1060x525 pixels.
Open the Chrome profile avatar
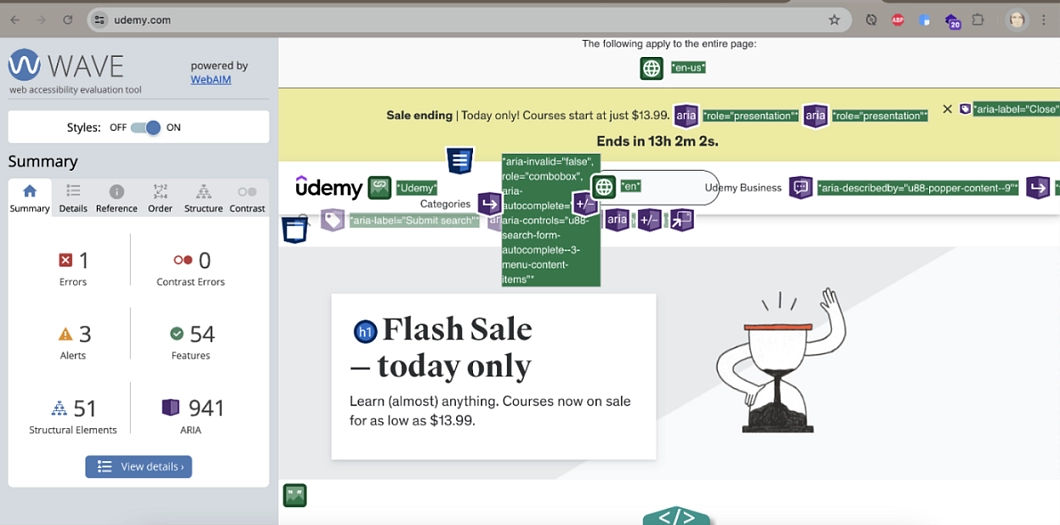(1017, 20)
